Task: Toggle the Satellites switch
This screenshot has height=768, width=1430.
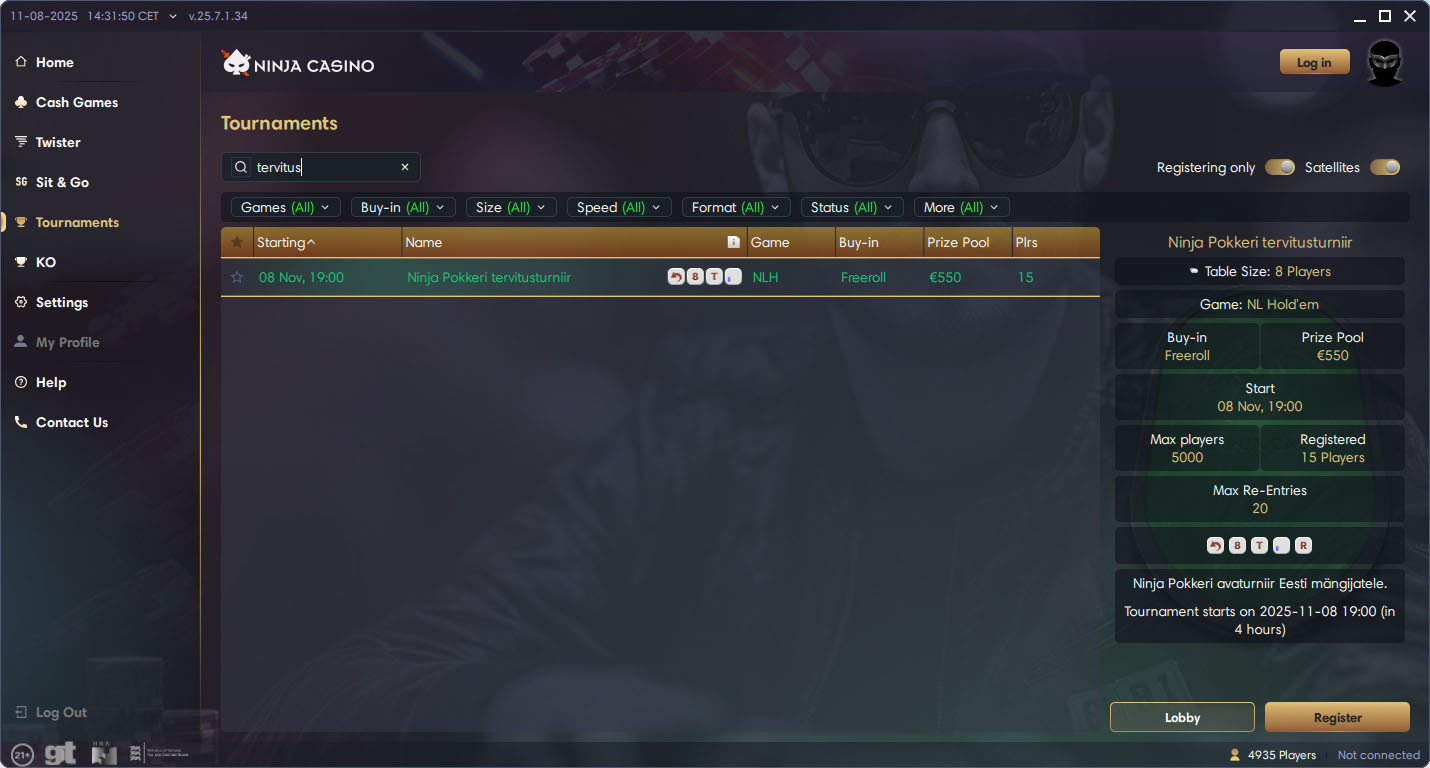Action: pos(1385,167)
